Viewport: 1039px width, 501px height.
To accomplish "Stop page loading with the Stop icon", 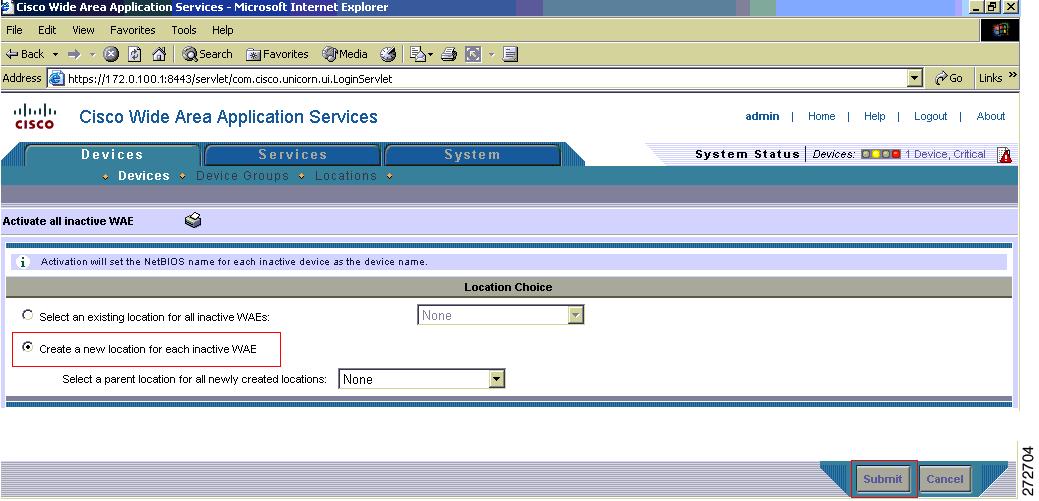I will click(x=111, y=54).
